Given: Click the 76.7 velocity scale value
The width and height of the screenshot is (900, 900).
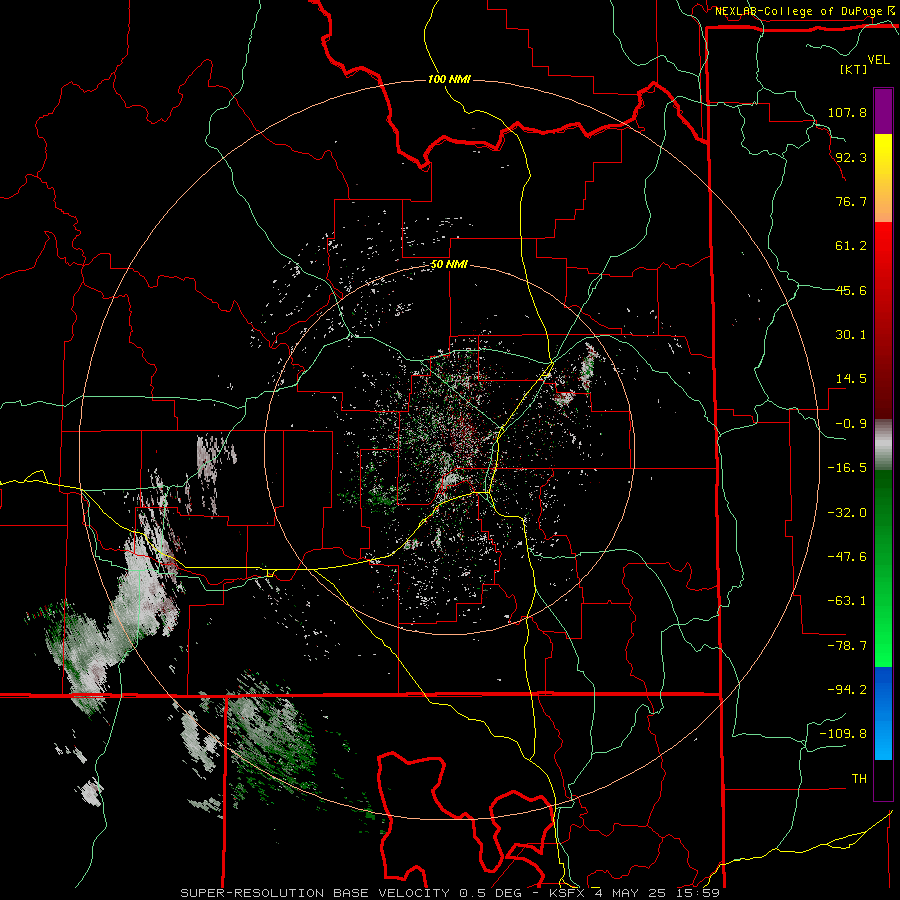Looking at the screenshot, I should coord(851,201).
